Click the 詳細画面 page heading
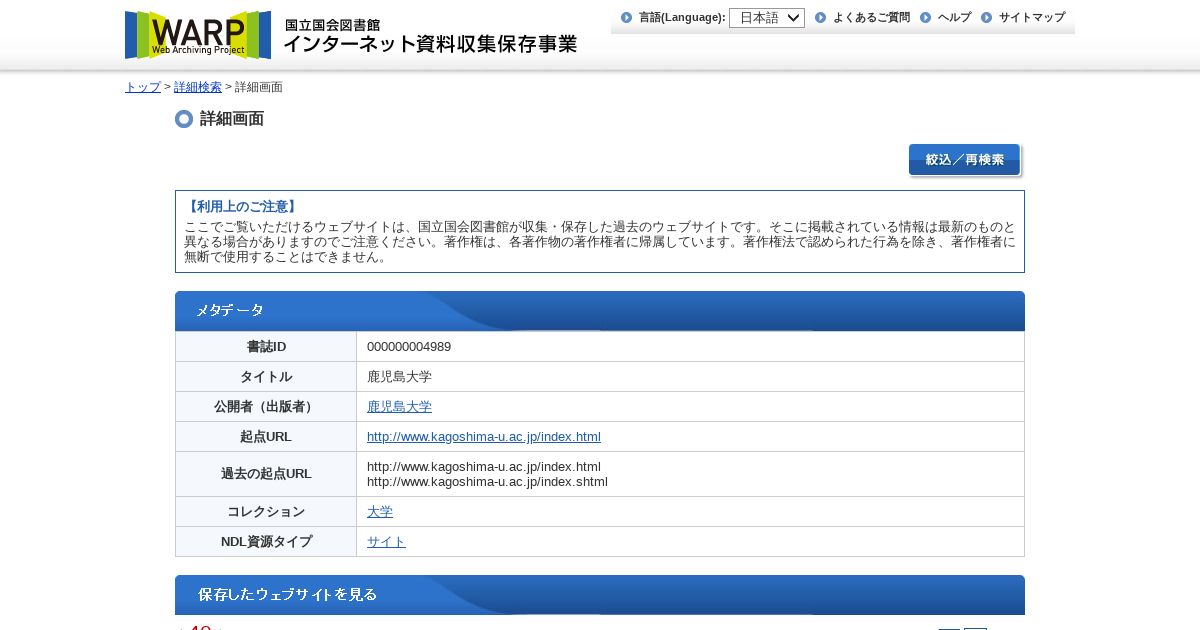The image size is (1200, 630). [x=232, y=119]
